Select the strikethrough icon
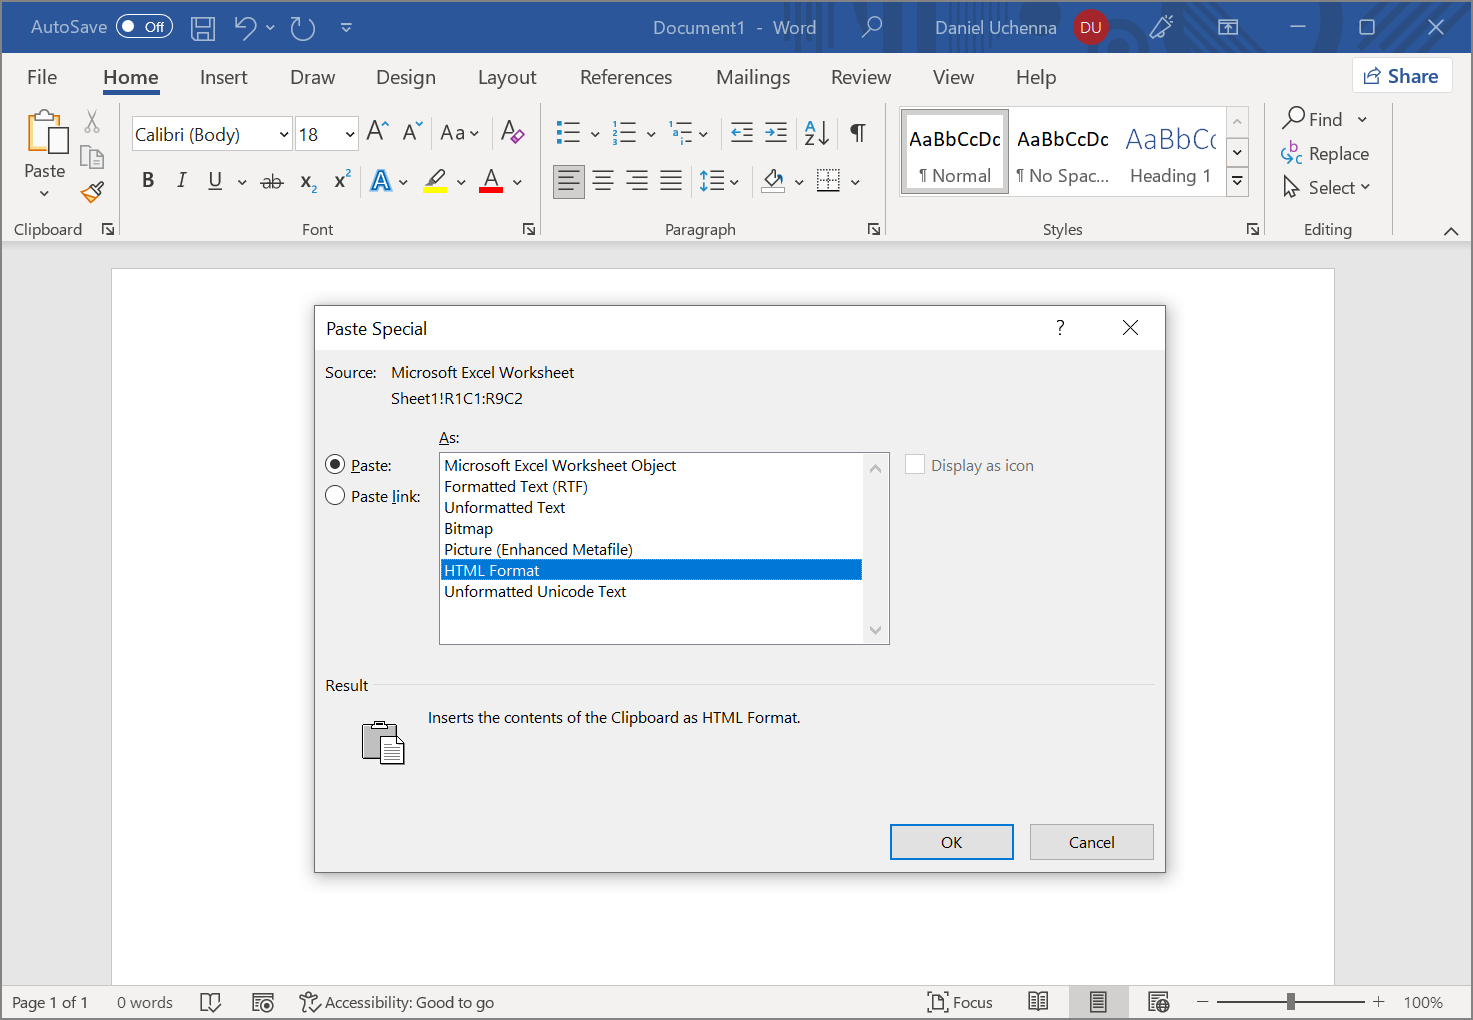1473x1020 pixels. (x=271, y=180)
